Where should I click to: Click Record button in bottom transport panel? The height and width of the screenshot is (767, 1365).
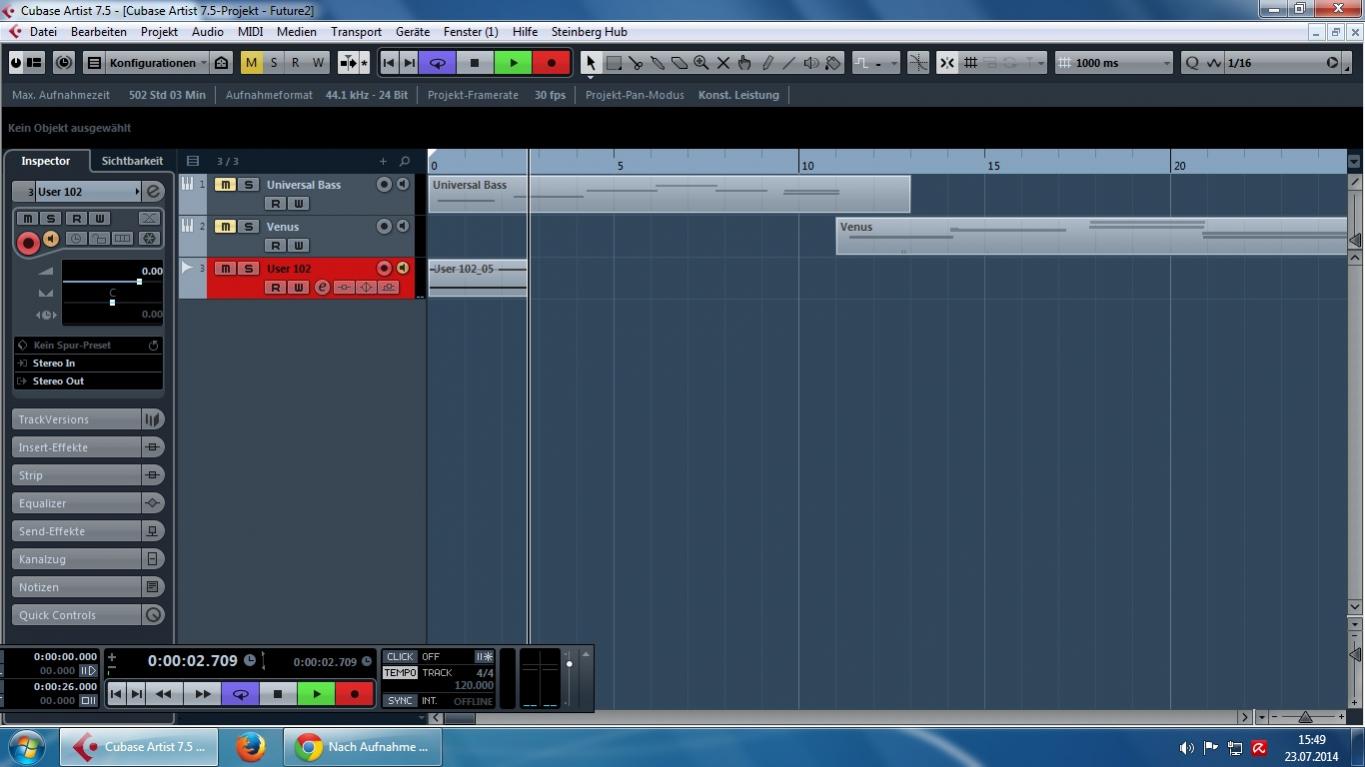click(x=354, y=694)
